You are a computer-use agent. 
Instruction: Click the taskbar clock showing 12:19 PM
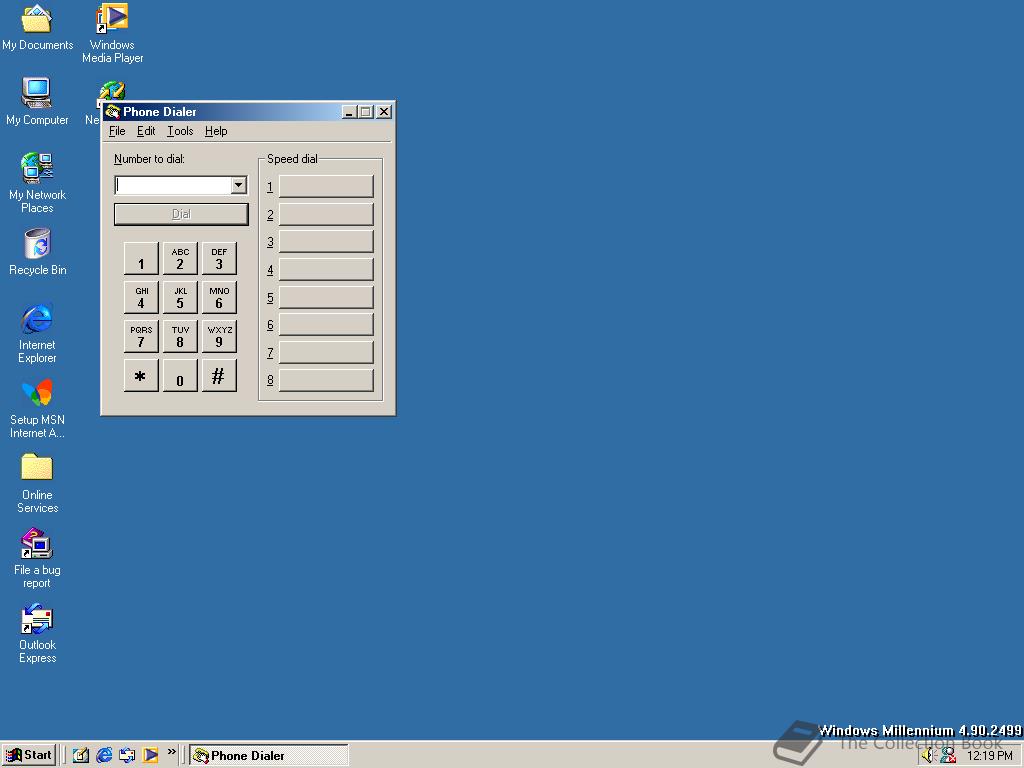point(989,756)
